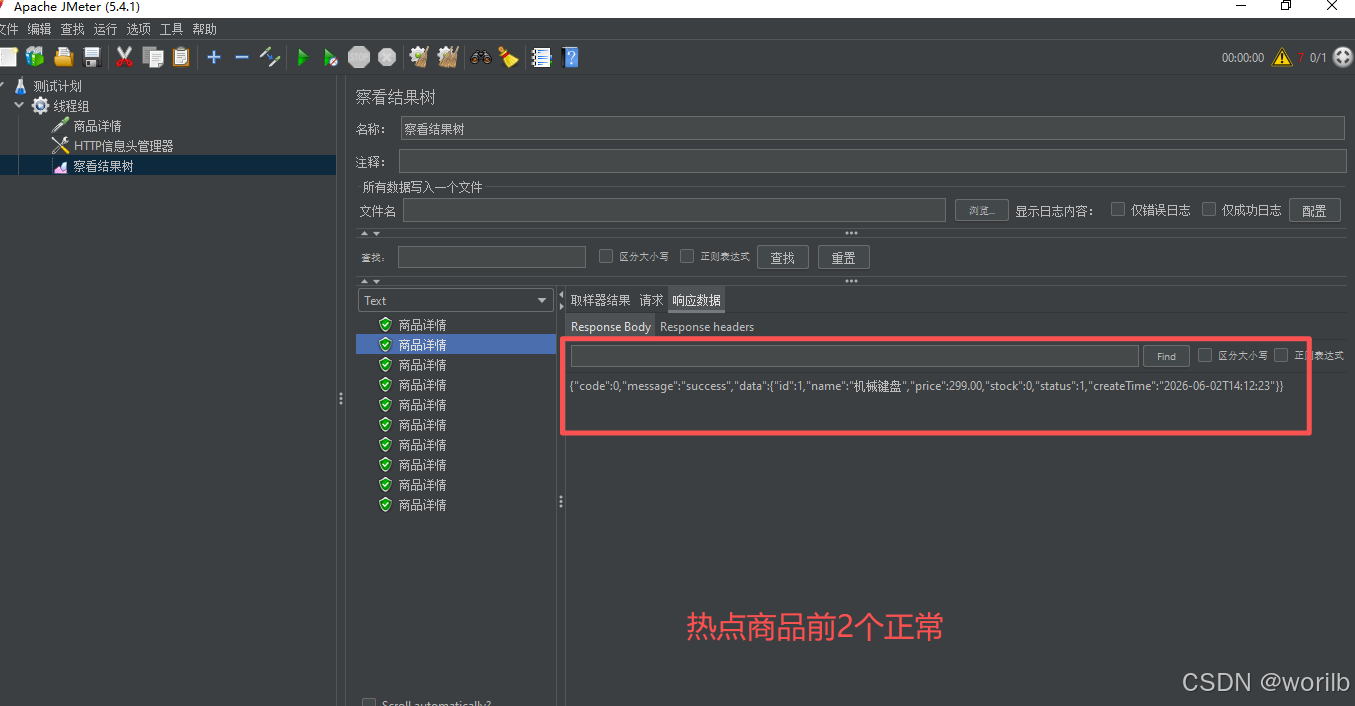Click the Shutdown X toolbar icon

click(x=387, y=57)
